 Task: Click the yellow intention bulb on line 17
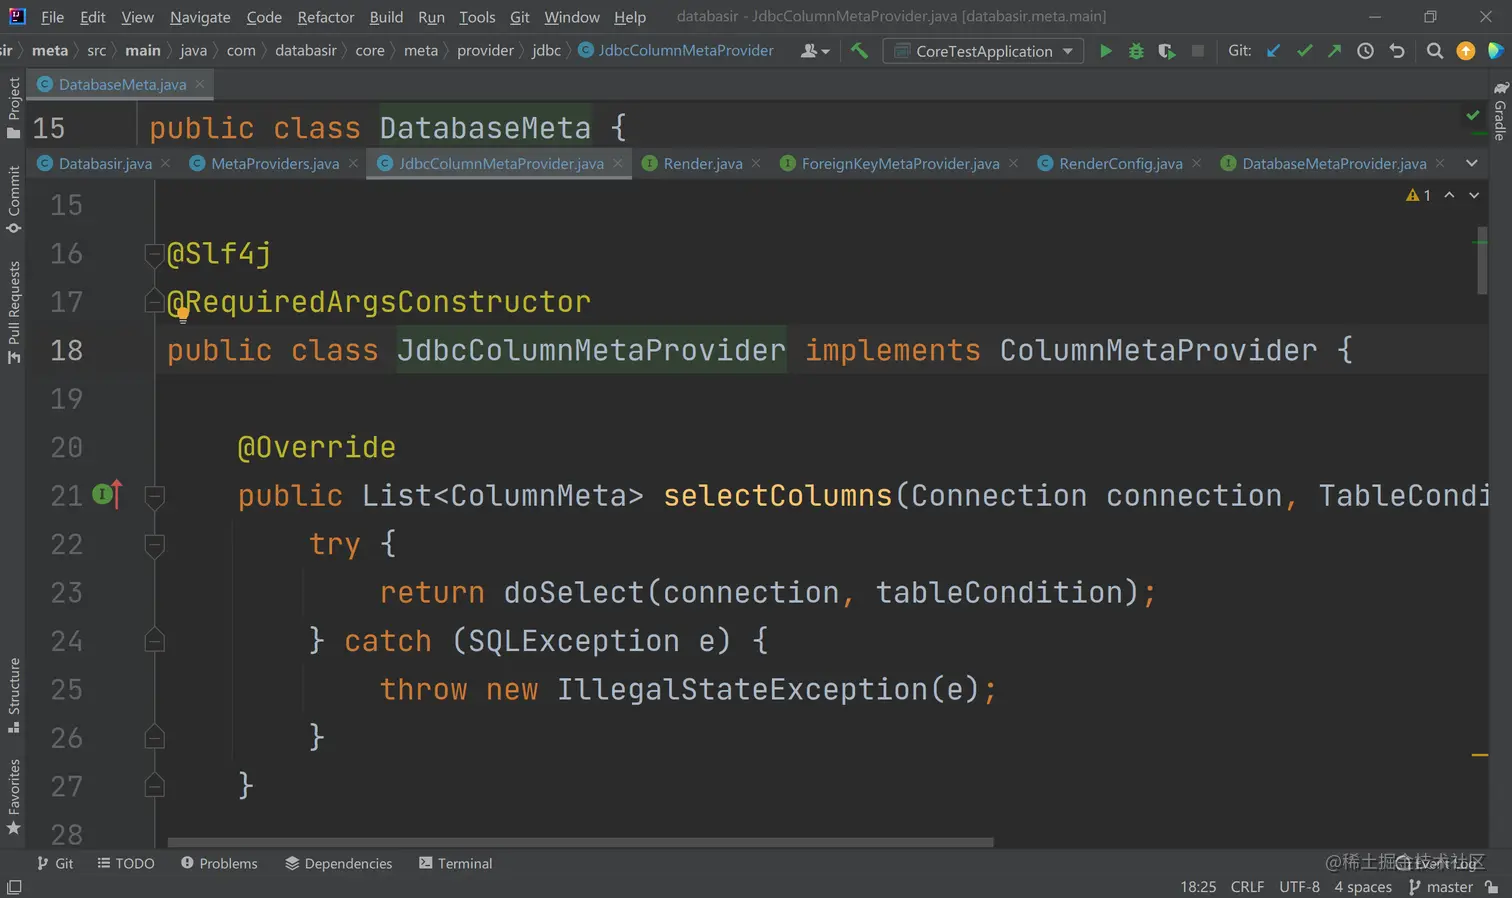click(x=183, y=315)
